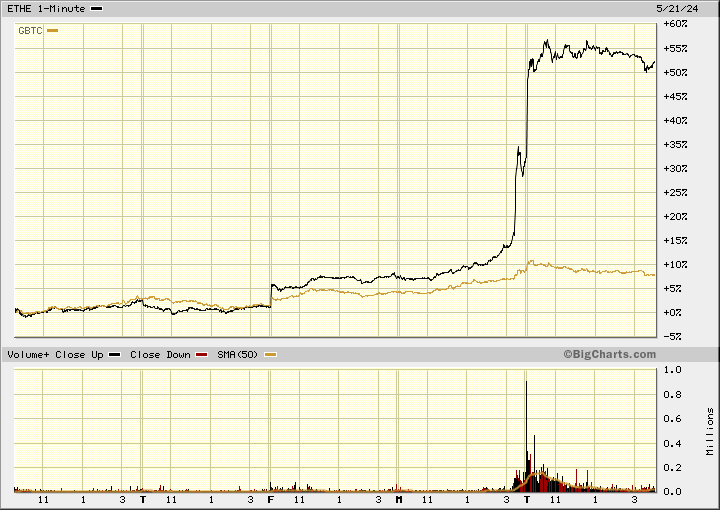Click the "0.0" volume axis label
The image size is (720, 510).
673,492
